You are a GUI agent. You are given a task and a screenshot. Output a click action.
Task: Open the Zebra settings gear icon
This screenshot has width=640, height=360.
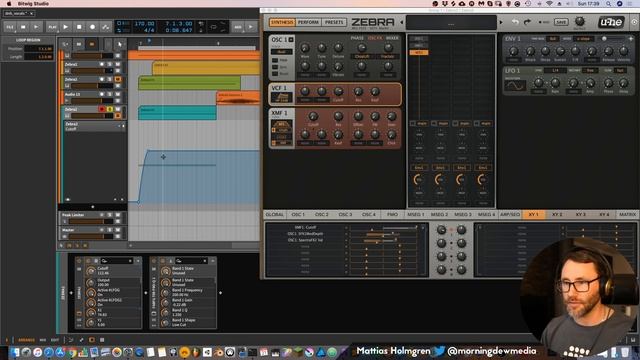coord(634,22)
